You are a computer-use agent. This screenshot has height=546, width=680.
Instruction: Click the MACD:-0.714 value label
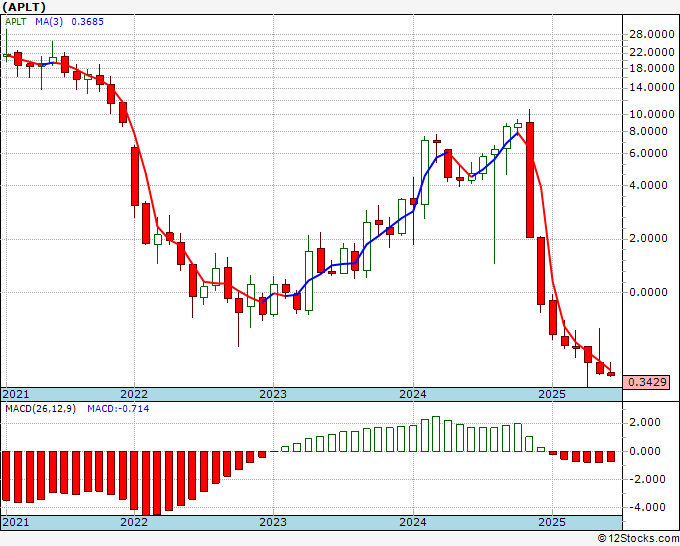[118, 409]
